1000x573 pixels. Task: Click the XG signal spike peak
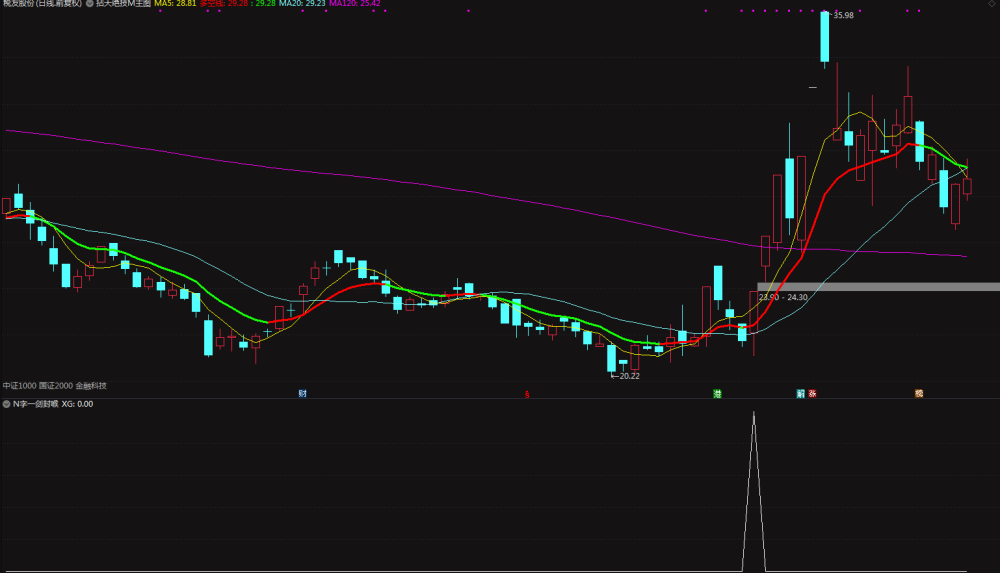754,415
